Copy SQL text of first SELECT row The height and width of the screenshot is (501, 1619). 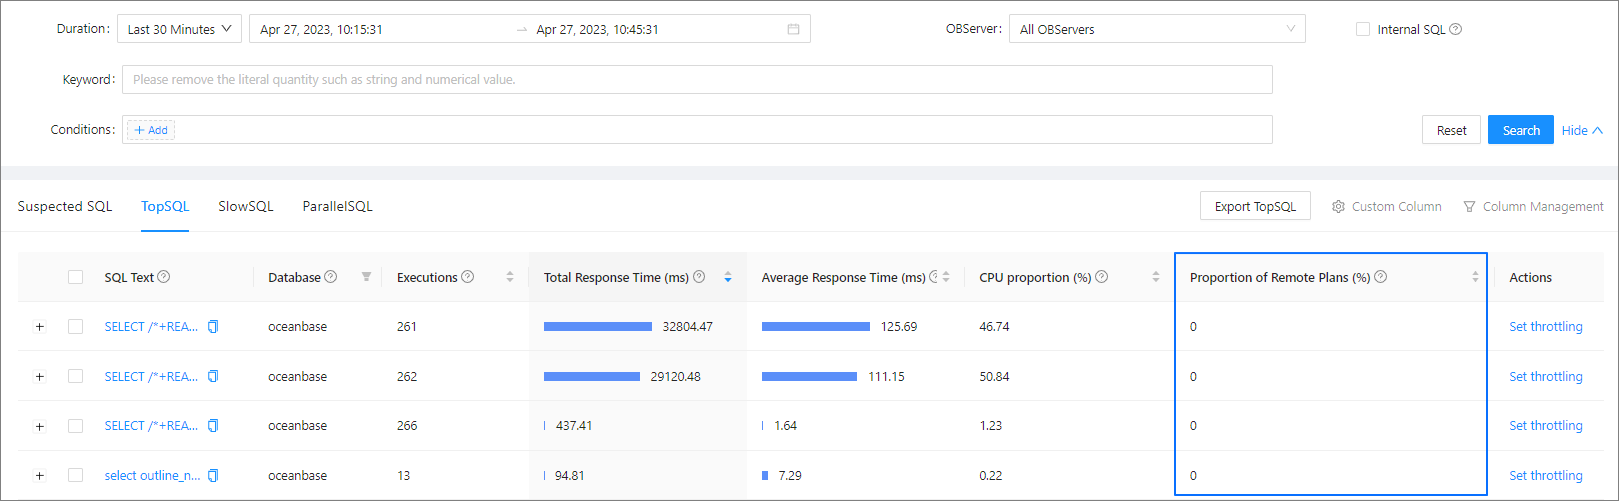(x=213, y=327)
